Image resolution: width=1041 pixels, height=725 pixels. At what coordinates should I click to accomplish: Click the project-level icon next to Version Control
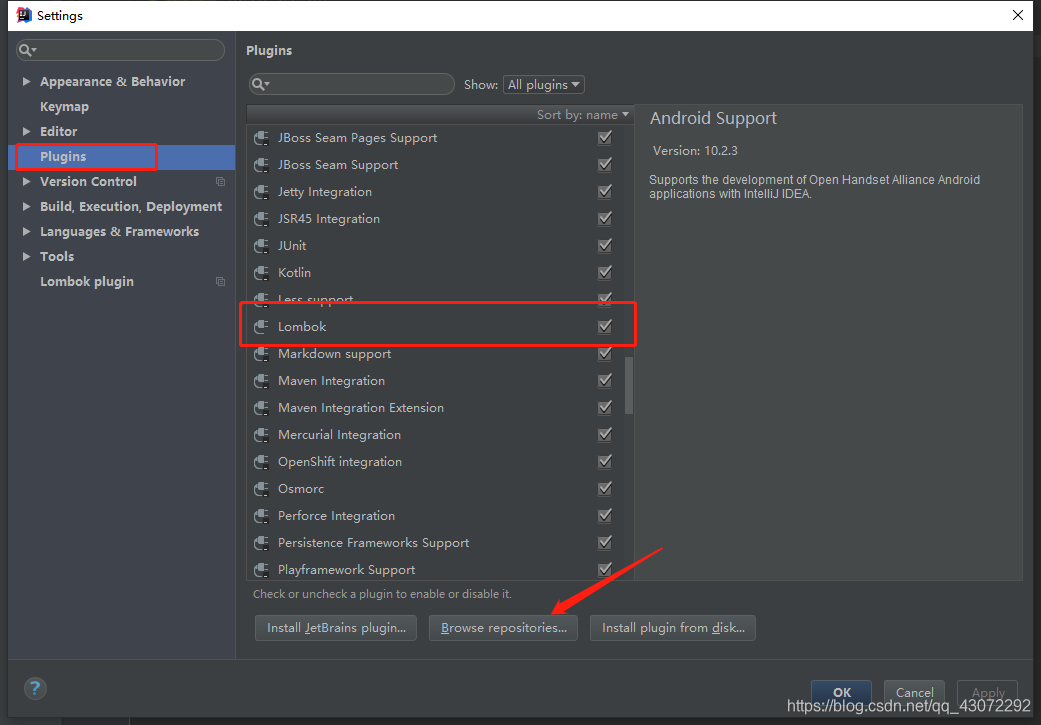pyautogui.click(x=220, y=181)
